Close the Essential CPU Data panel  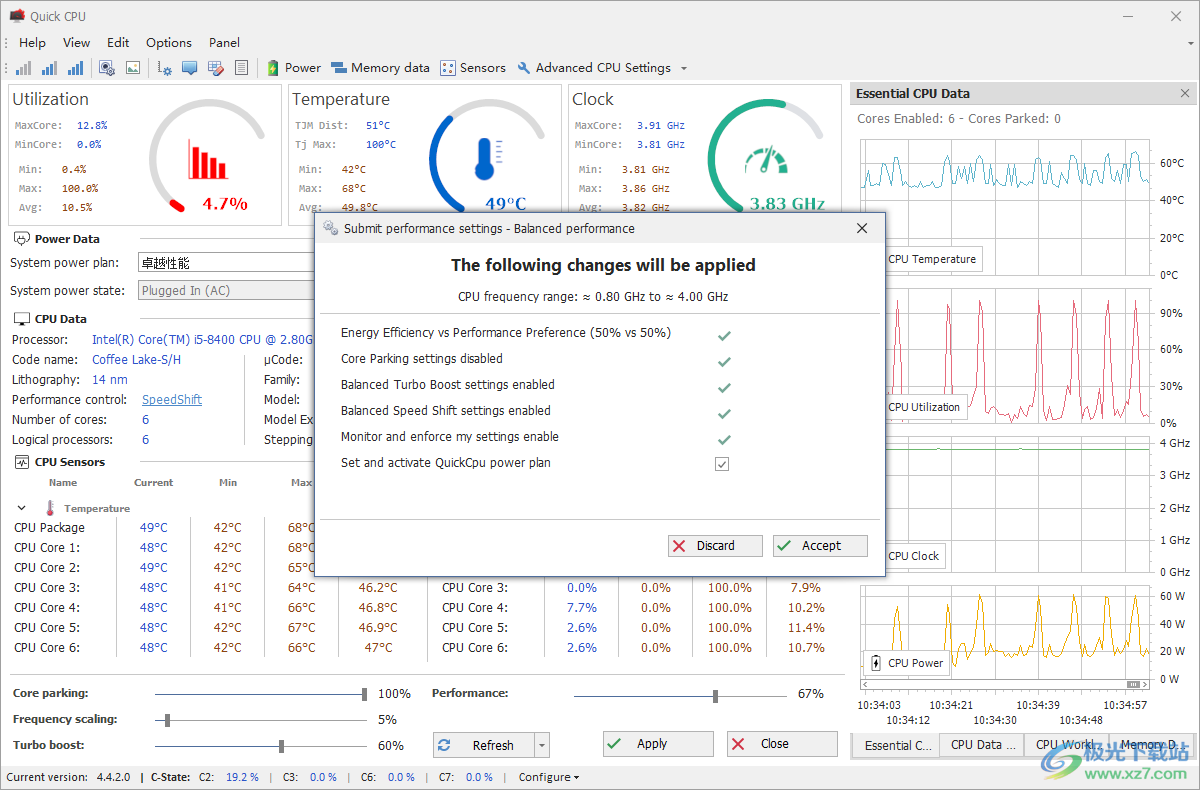(x=1185, y=93)
